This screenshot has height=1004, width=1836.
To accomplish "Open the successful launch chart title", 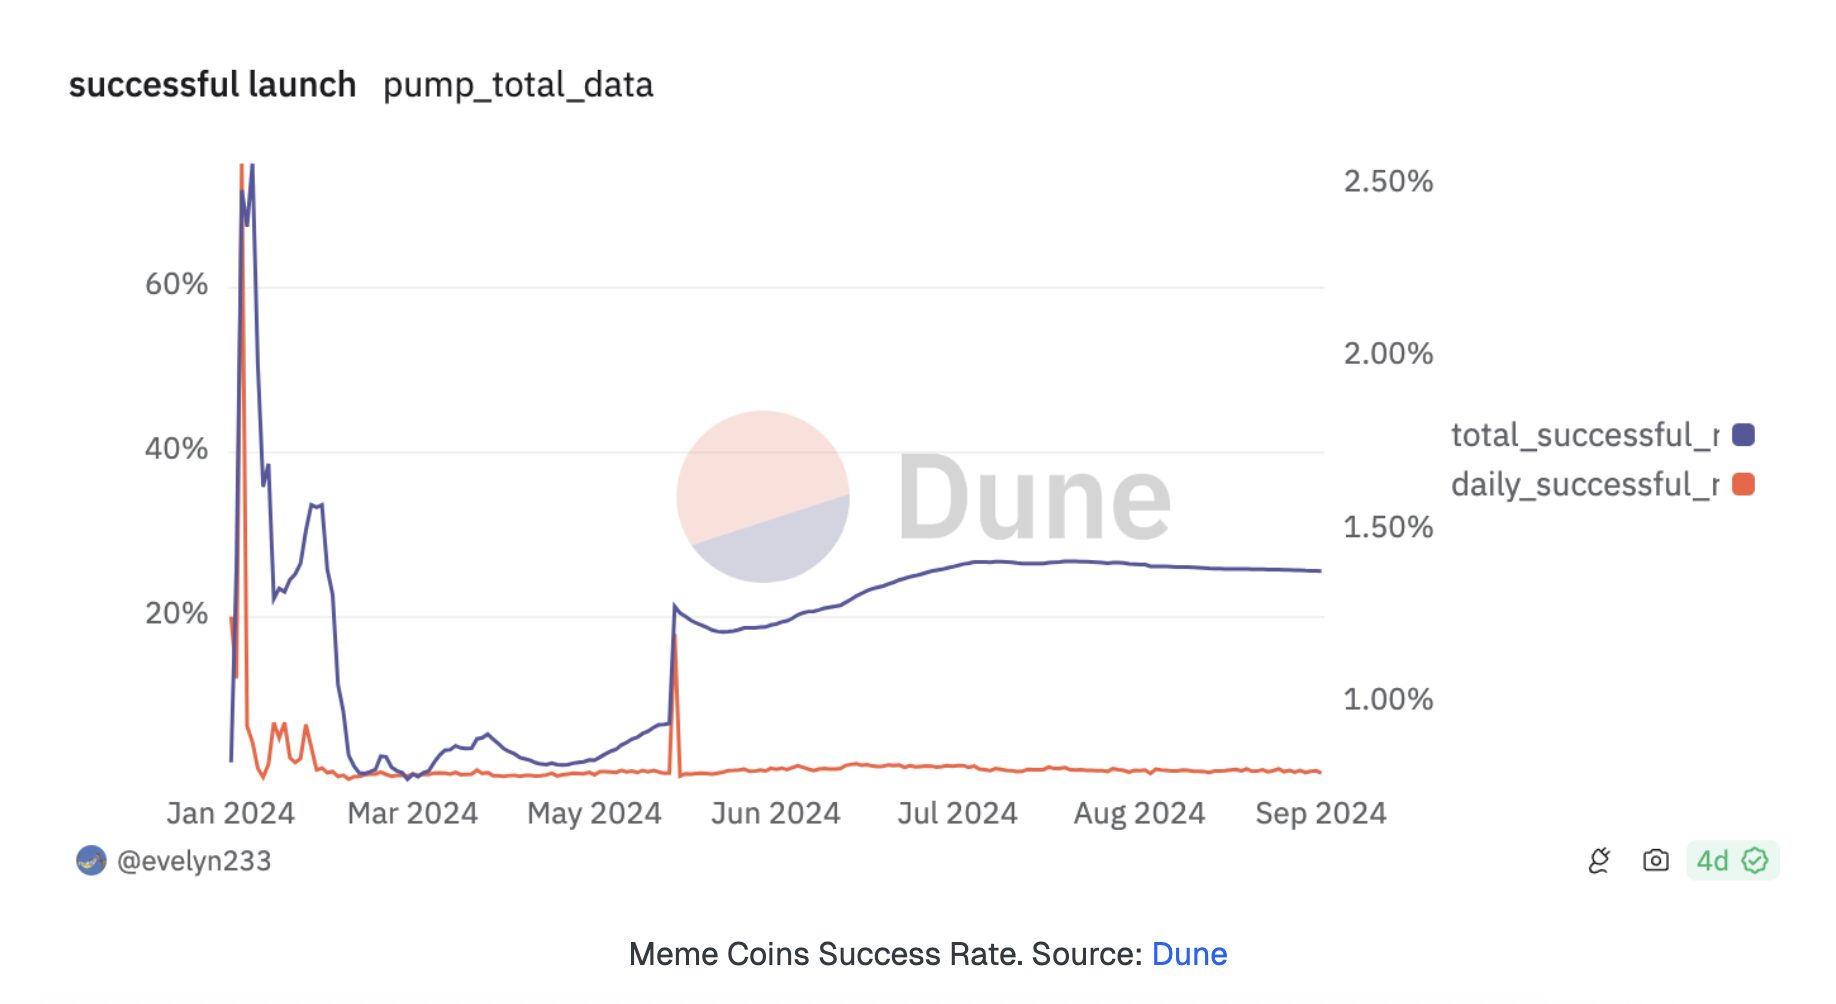I will click(212, 85).
